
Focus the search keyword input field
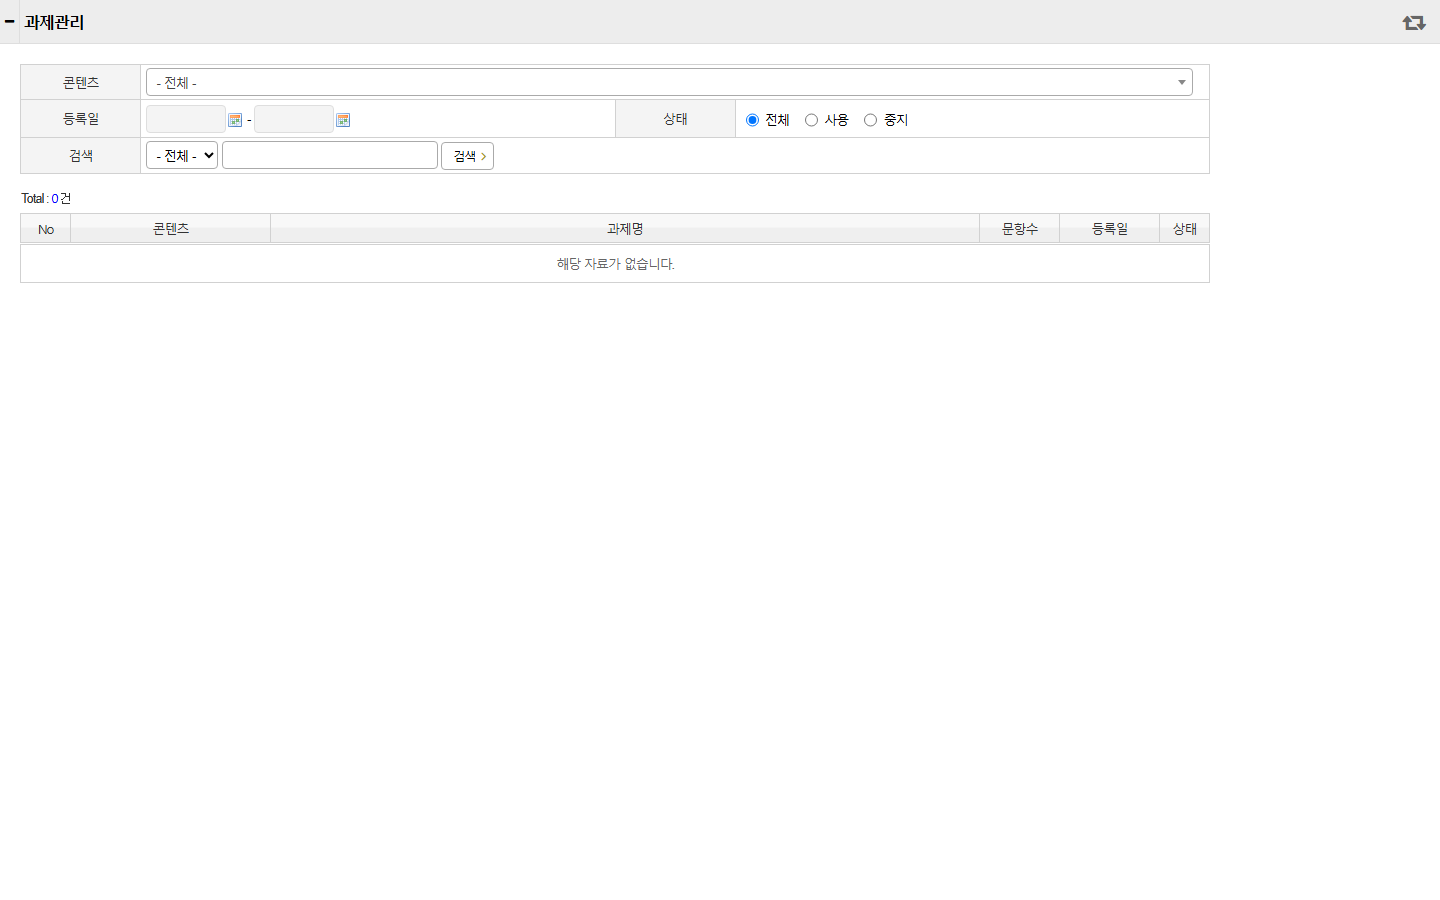330,155
